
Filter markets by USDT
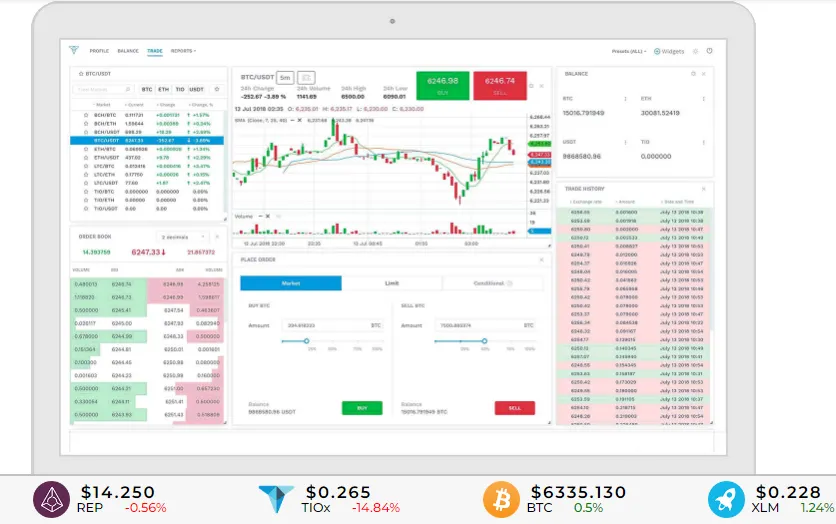tap(197, 90)
